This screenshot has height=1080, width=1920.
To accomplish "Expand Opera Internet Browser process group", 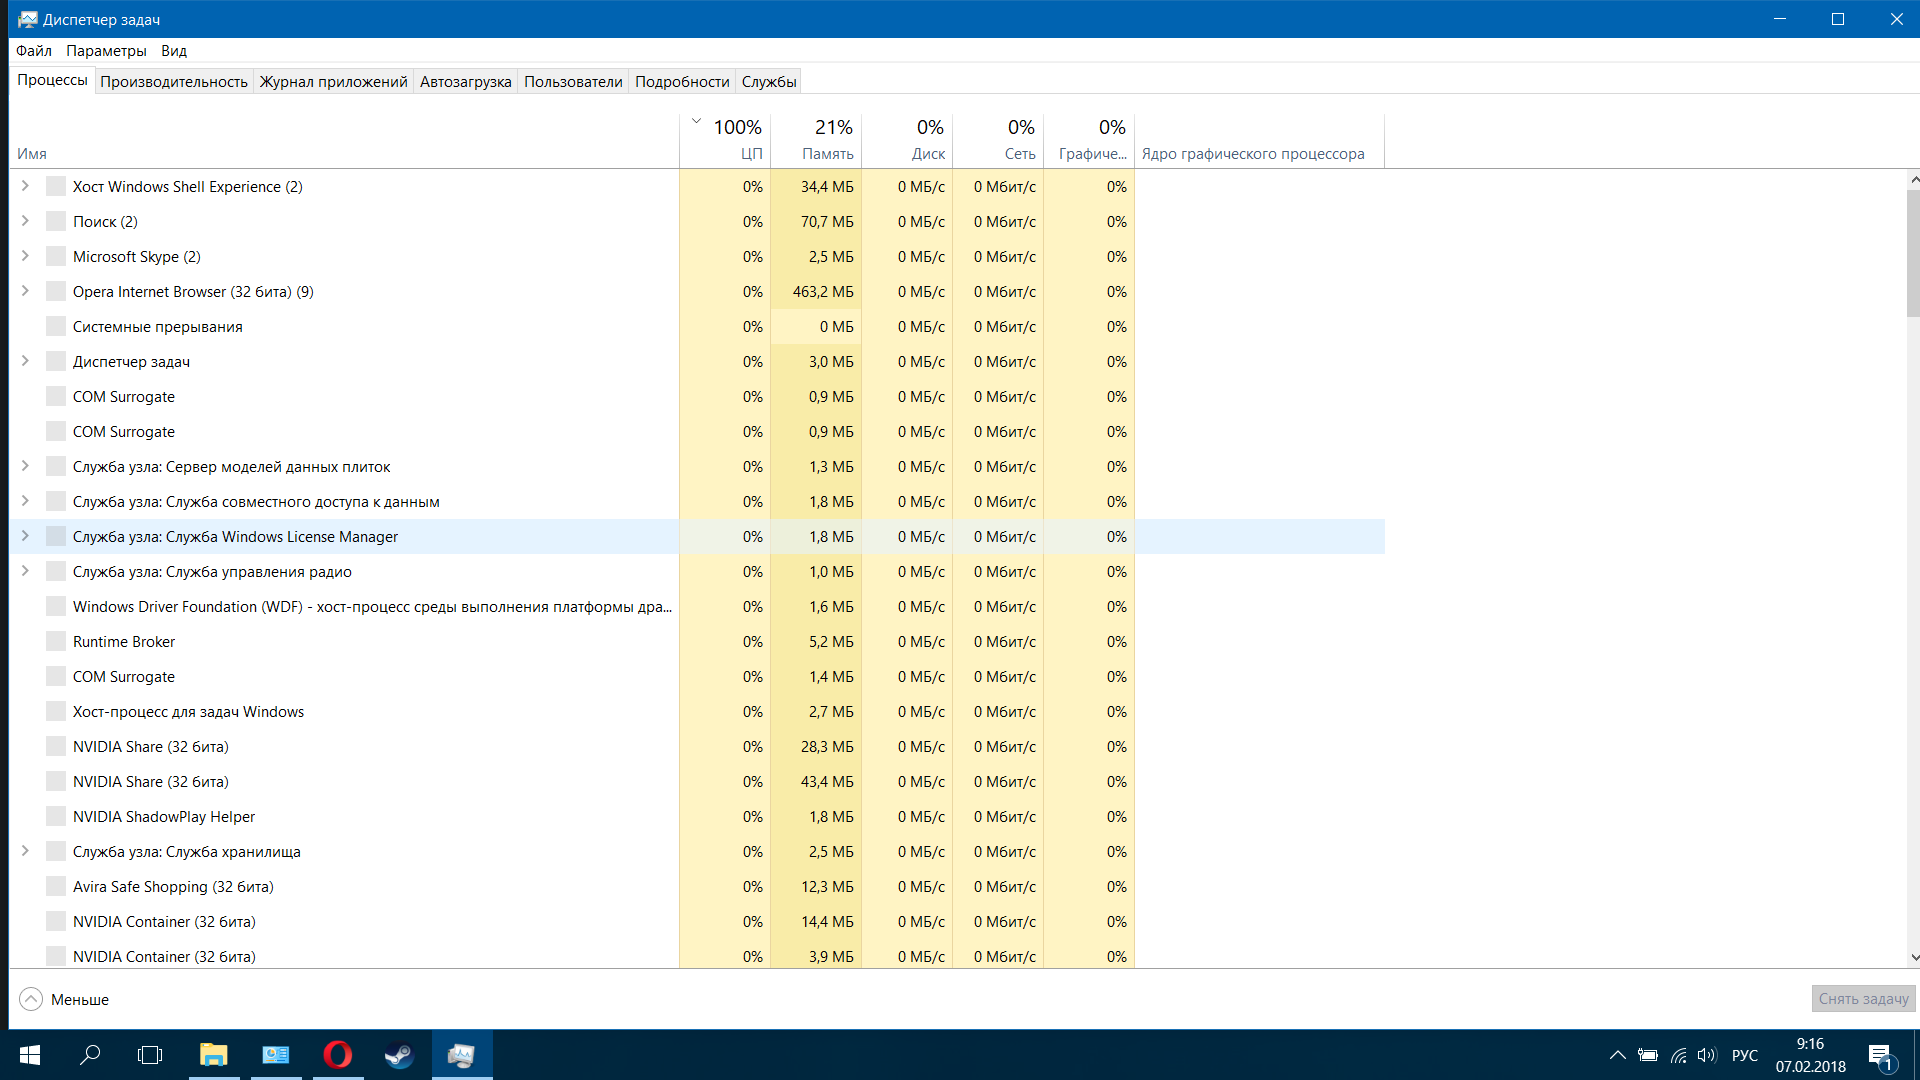I will pos(25,291).
